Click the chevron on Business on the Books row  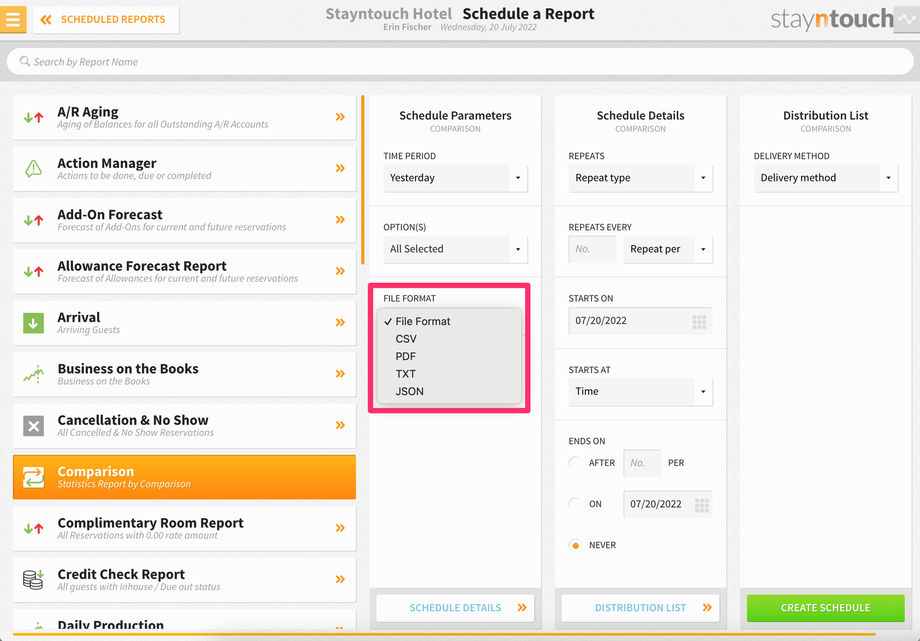coord(340,373)
